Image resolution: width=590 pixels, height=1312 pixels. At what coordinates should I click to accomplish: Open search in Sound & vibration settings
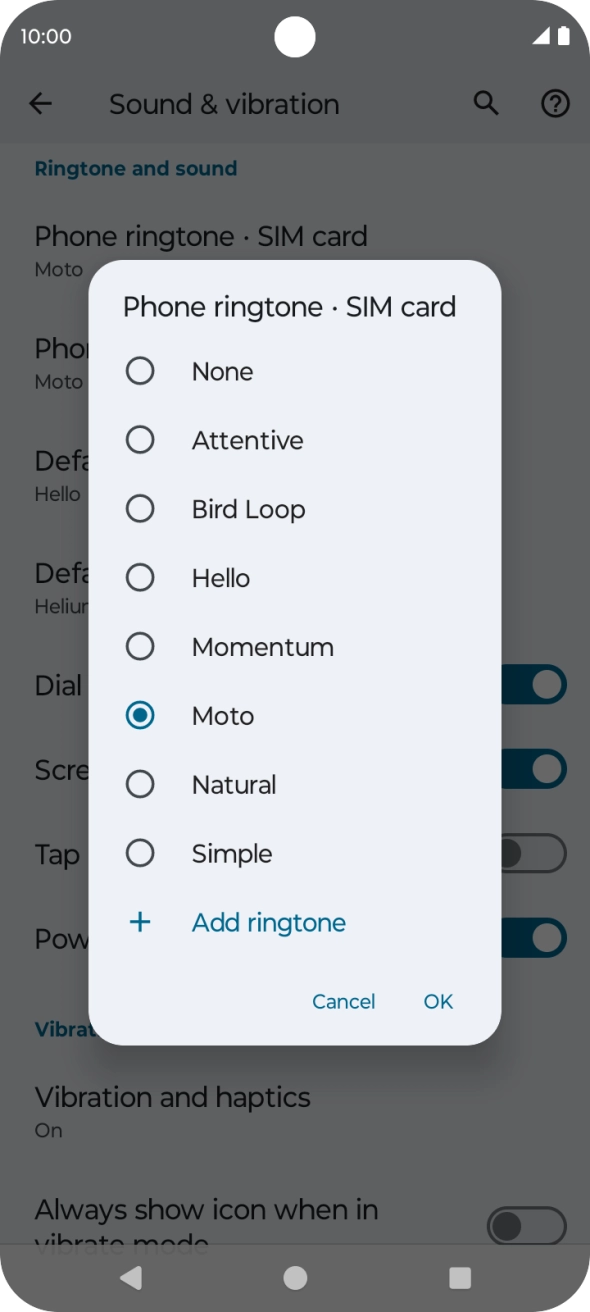pos(486,103)
